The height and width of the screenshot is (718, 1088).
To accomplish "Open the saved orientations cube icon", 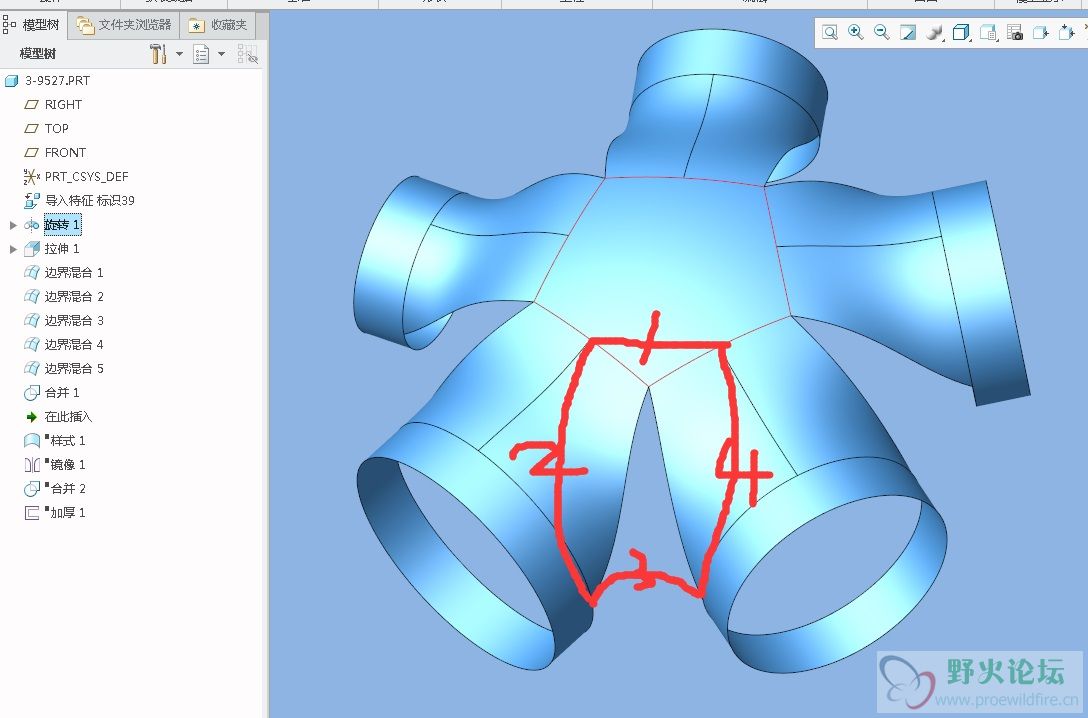I will tap(961, 32).
